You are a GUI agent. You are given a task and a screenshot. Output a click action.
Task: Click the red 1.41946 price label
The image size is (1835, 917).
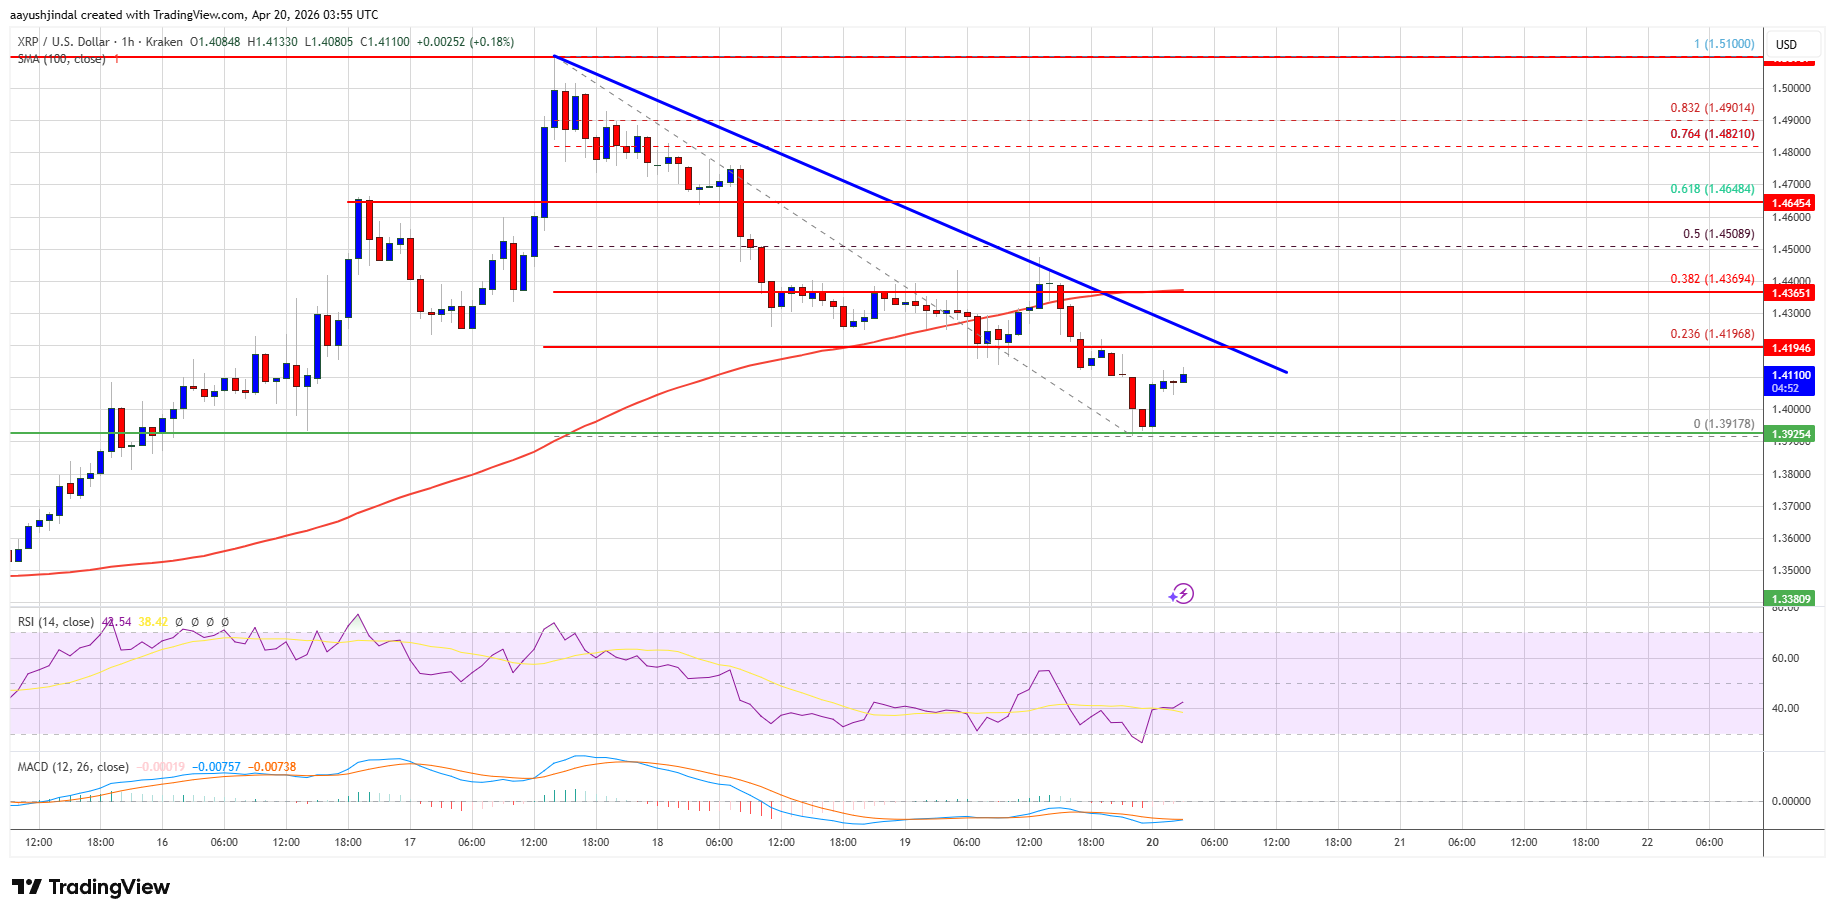pyautogui.click(x=1791, y=348)
